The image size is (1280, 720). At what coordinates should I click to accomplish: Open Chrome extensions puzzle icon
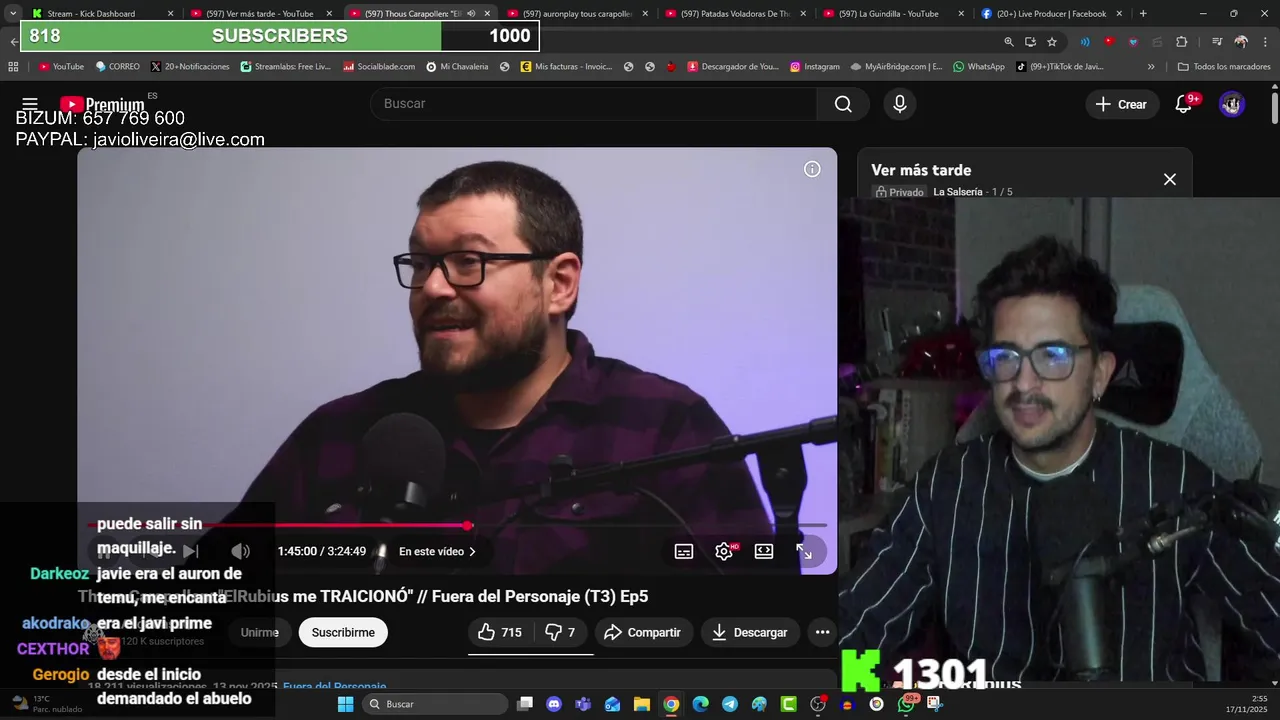[1182, 42]
